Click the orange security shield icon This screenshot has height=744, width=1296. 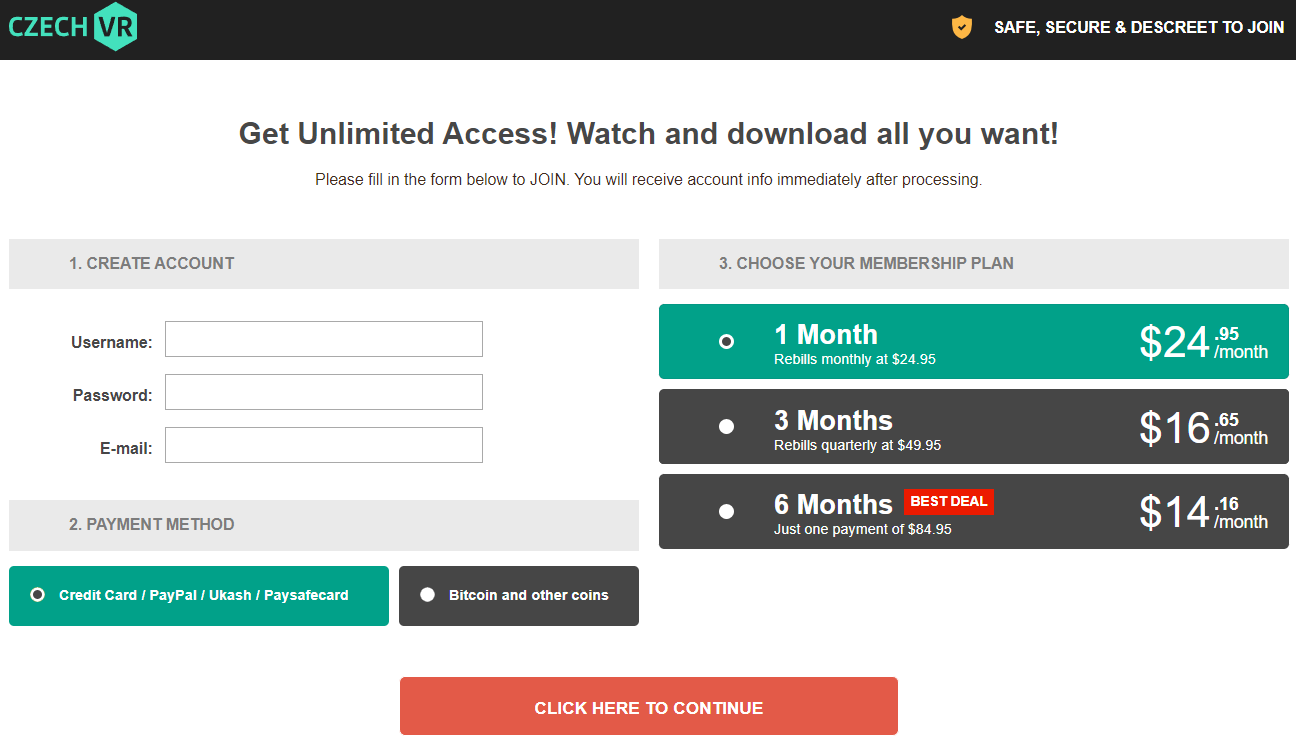pos(961,28)
